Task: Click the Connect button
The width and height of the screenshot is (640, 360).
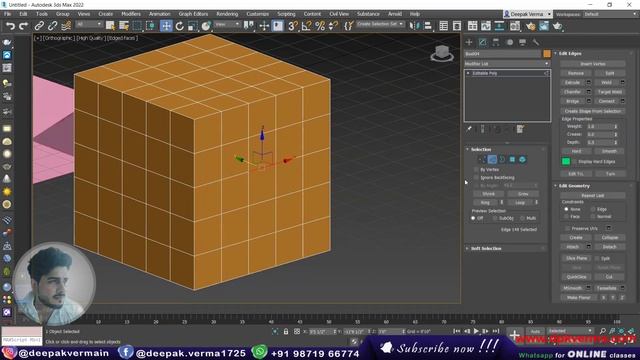Action: point(607,101)
